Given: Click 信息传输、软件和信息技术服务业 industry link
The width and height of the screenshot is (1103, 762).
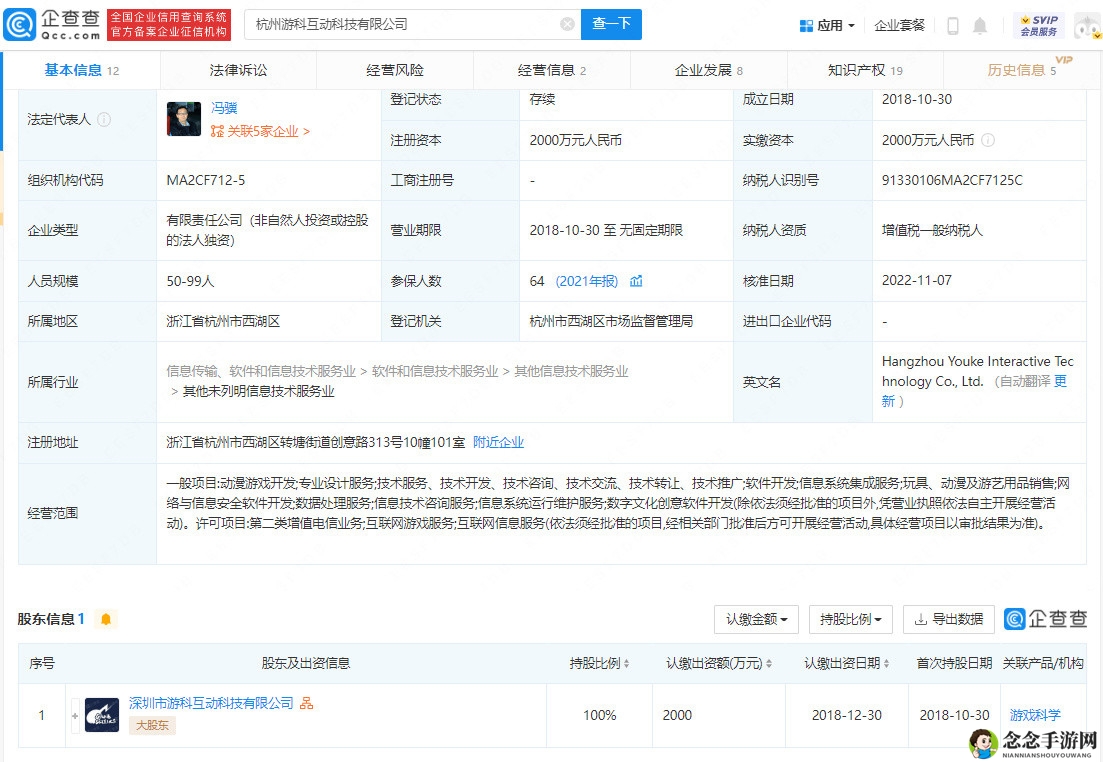Looking at the screenshot, I should 261,372.
